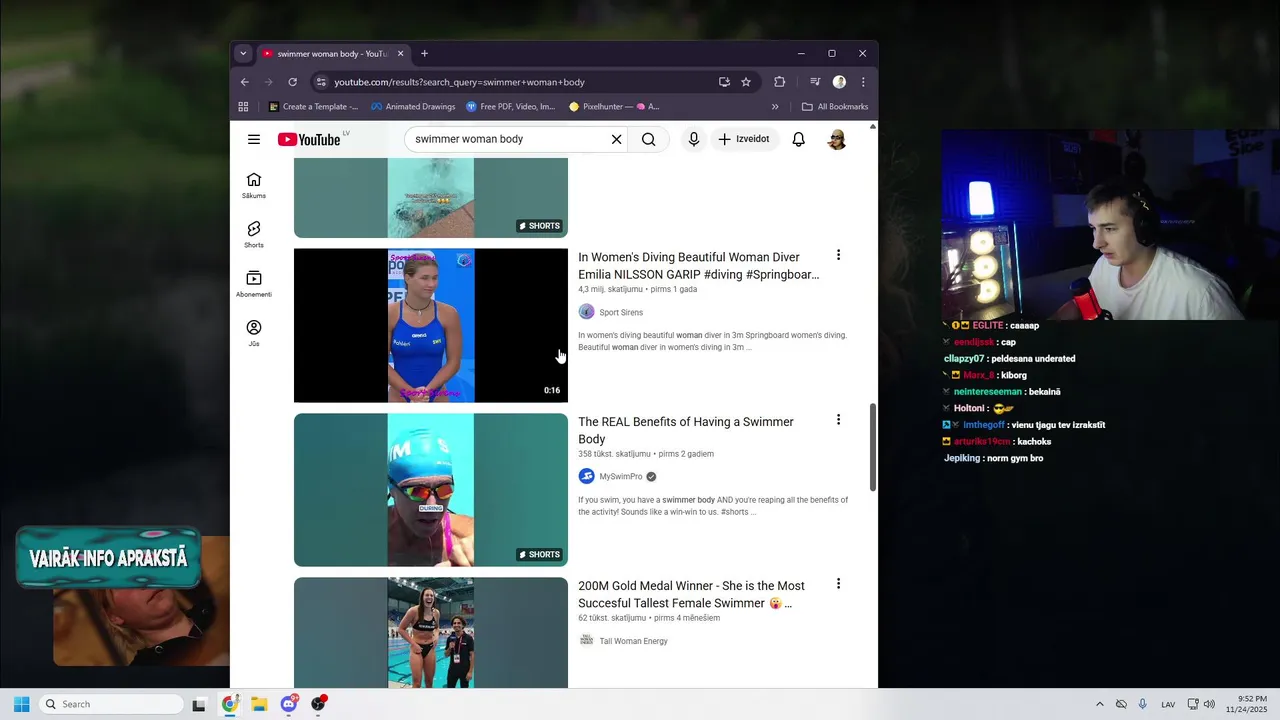The height and width of the screenshot is (720, 1280).
Task: Open Pixelhunter bookmark
Action: 614,106
